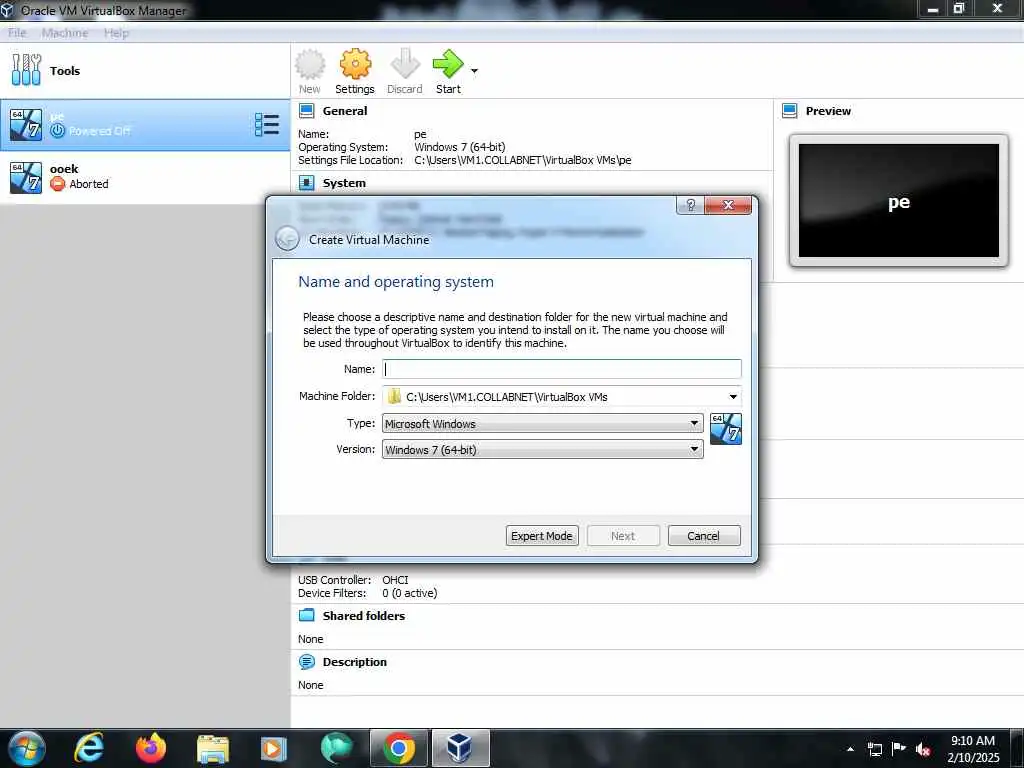Open Settings gear in the toolbar

click(x=355, y=72)
